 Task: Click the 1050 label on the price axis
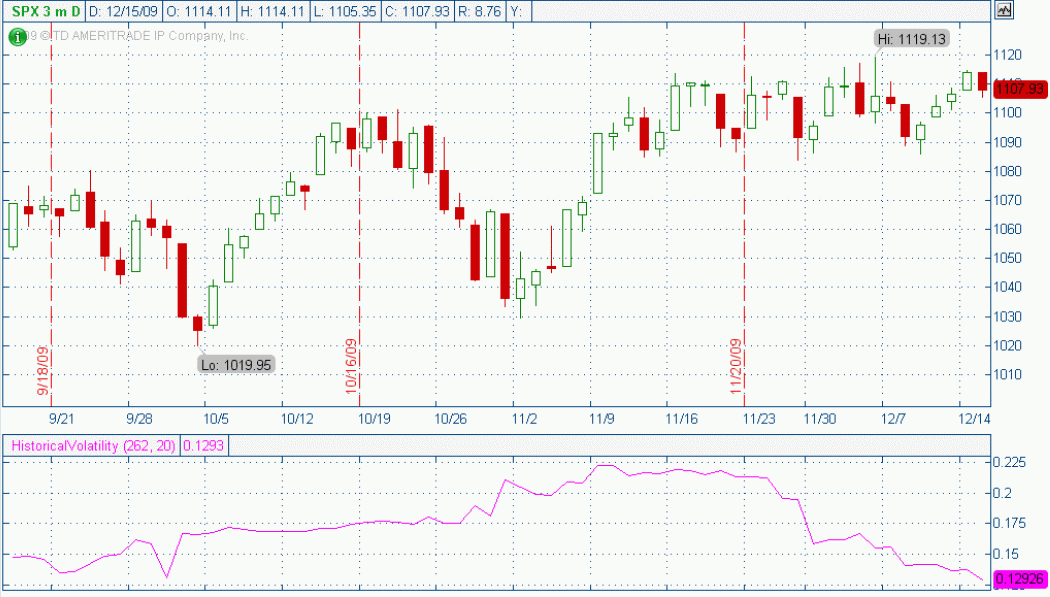(1005, 258)
